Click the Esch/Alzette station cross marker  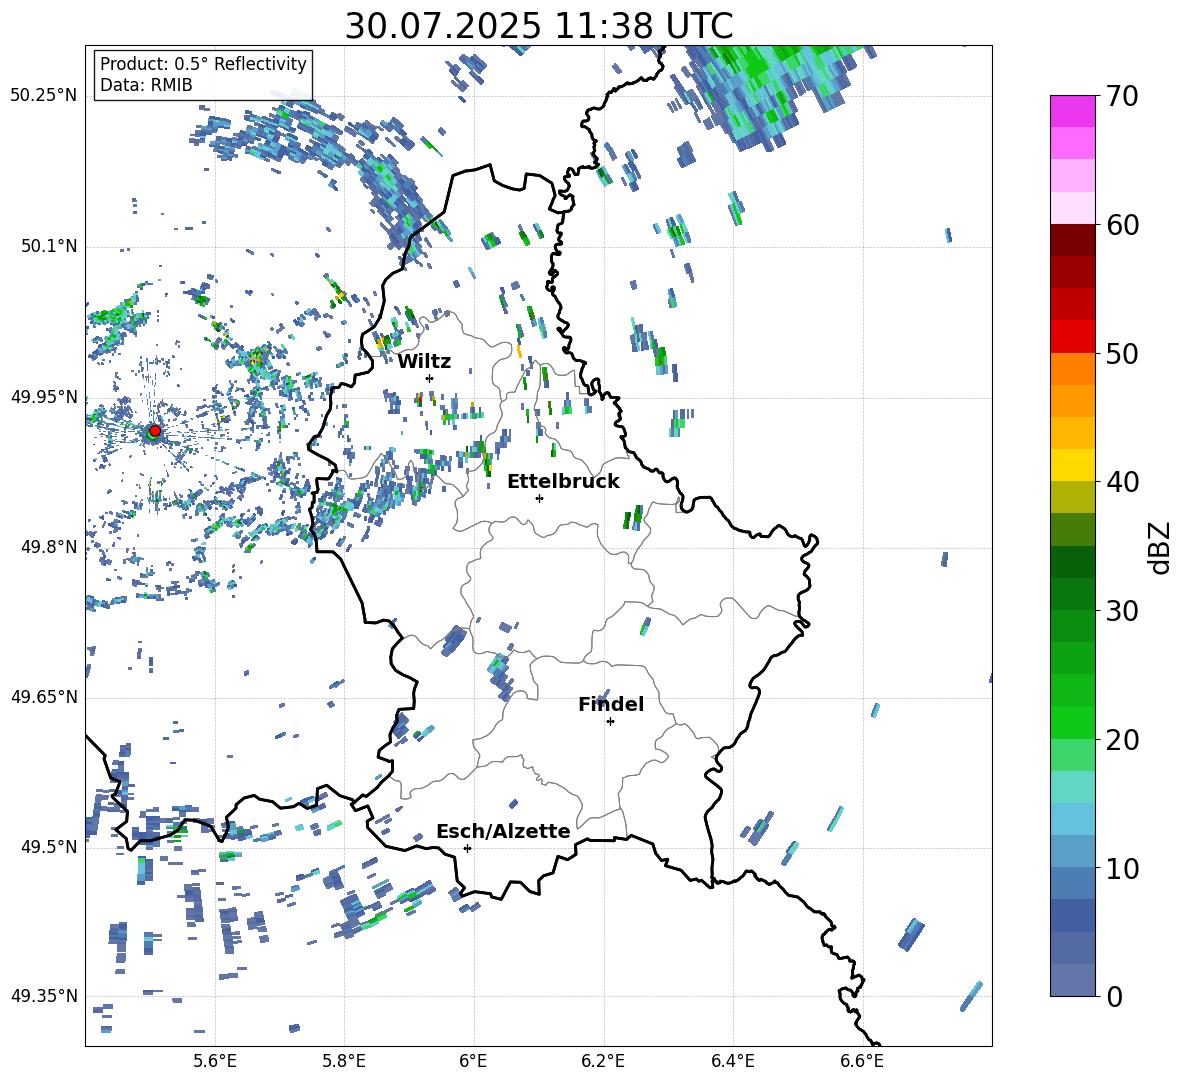point(467,848)
